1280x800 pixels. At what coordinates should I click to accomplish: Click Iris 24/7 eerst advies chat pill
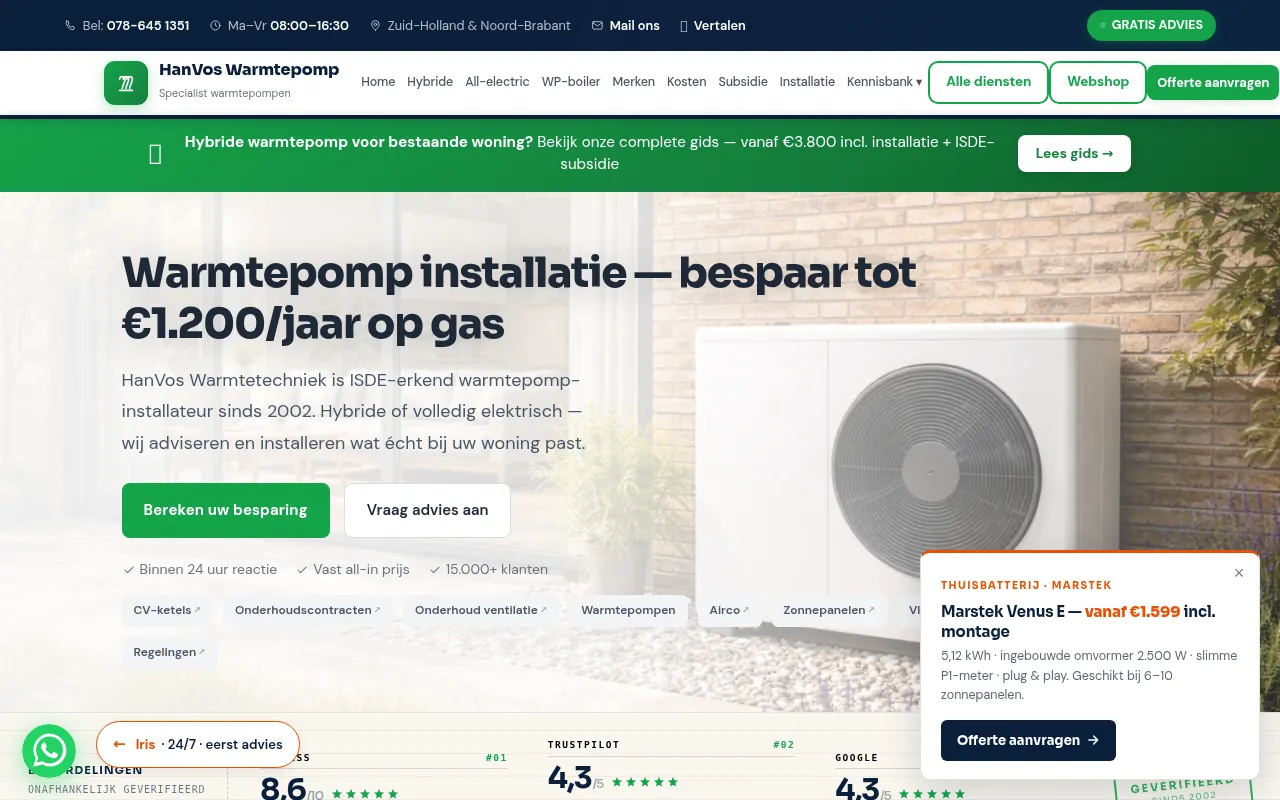tap(198, 744)
